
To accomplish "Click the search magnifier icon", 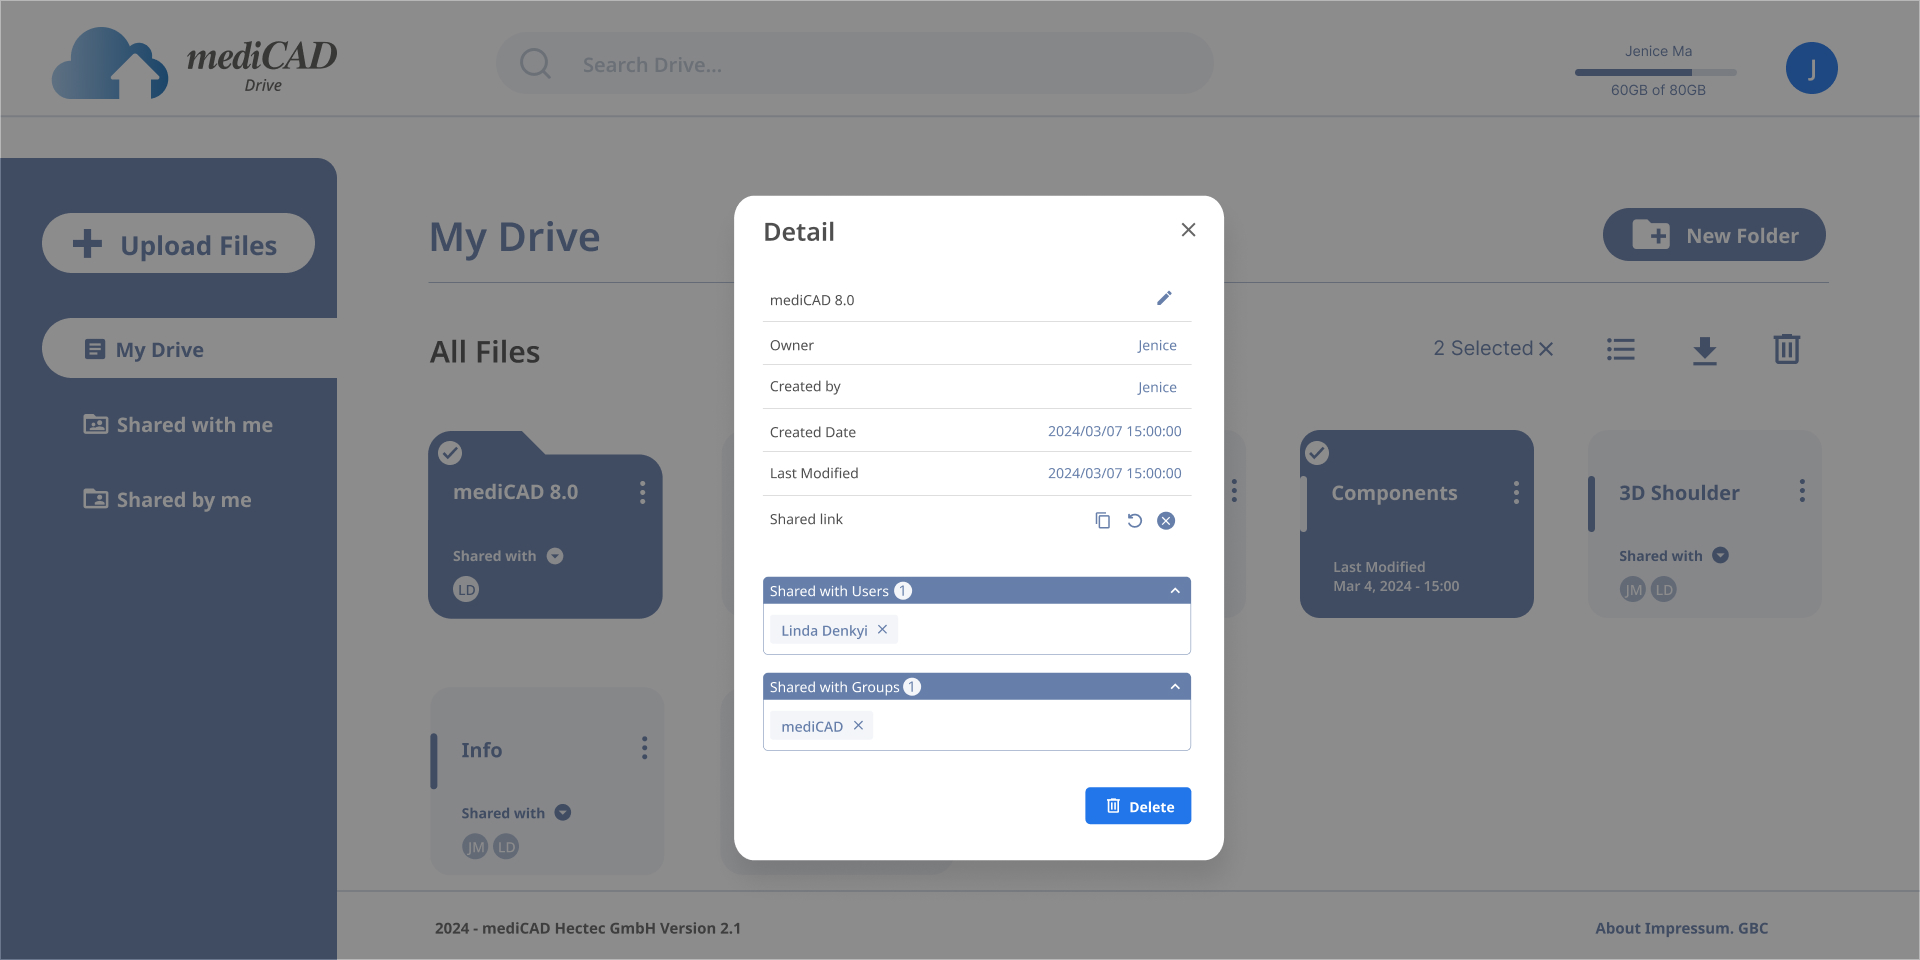I will point(536,64).
